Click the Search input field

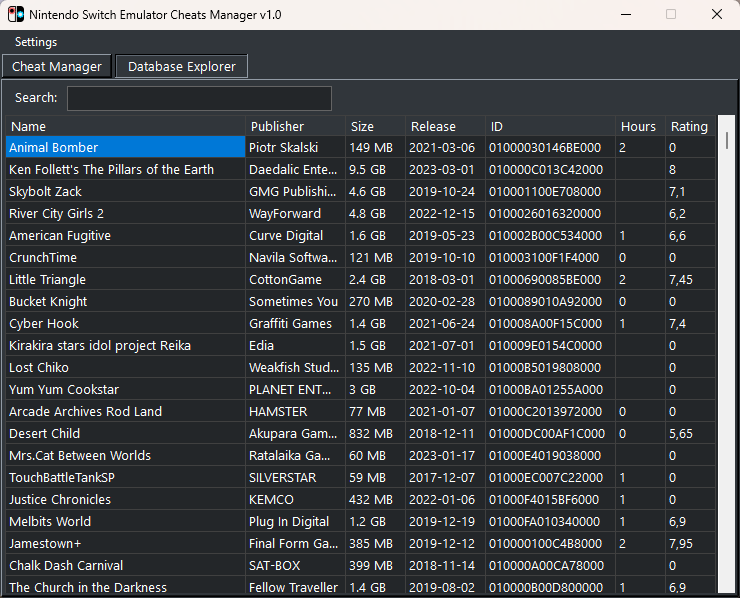coord(199,98)
